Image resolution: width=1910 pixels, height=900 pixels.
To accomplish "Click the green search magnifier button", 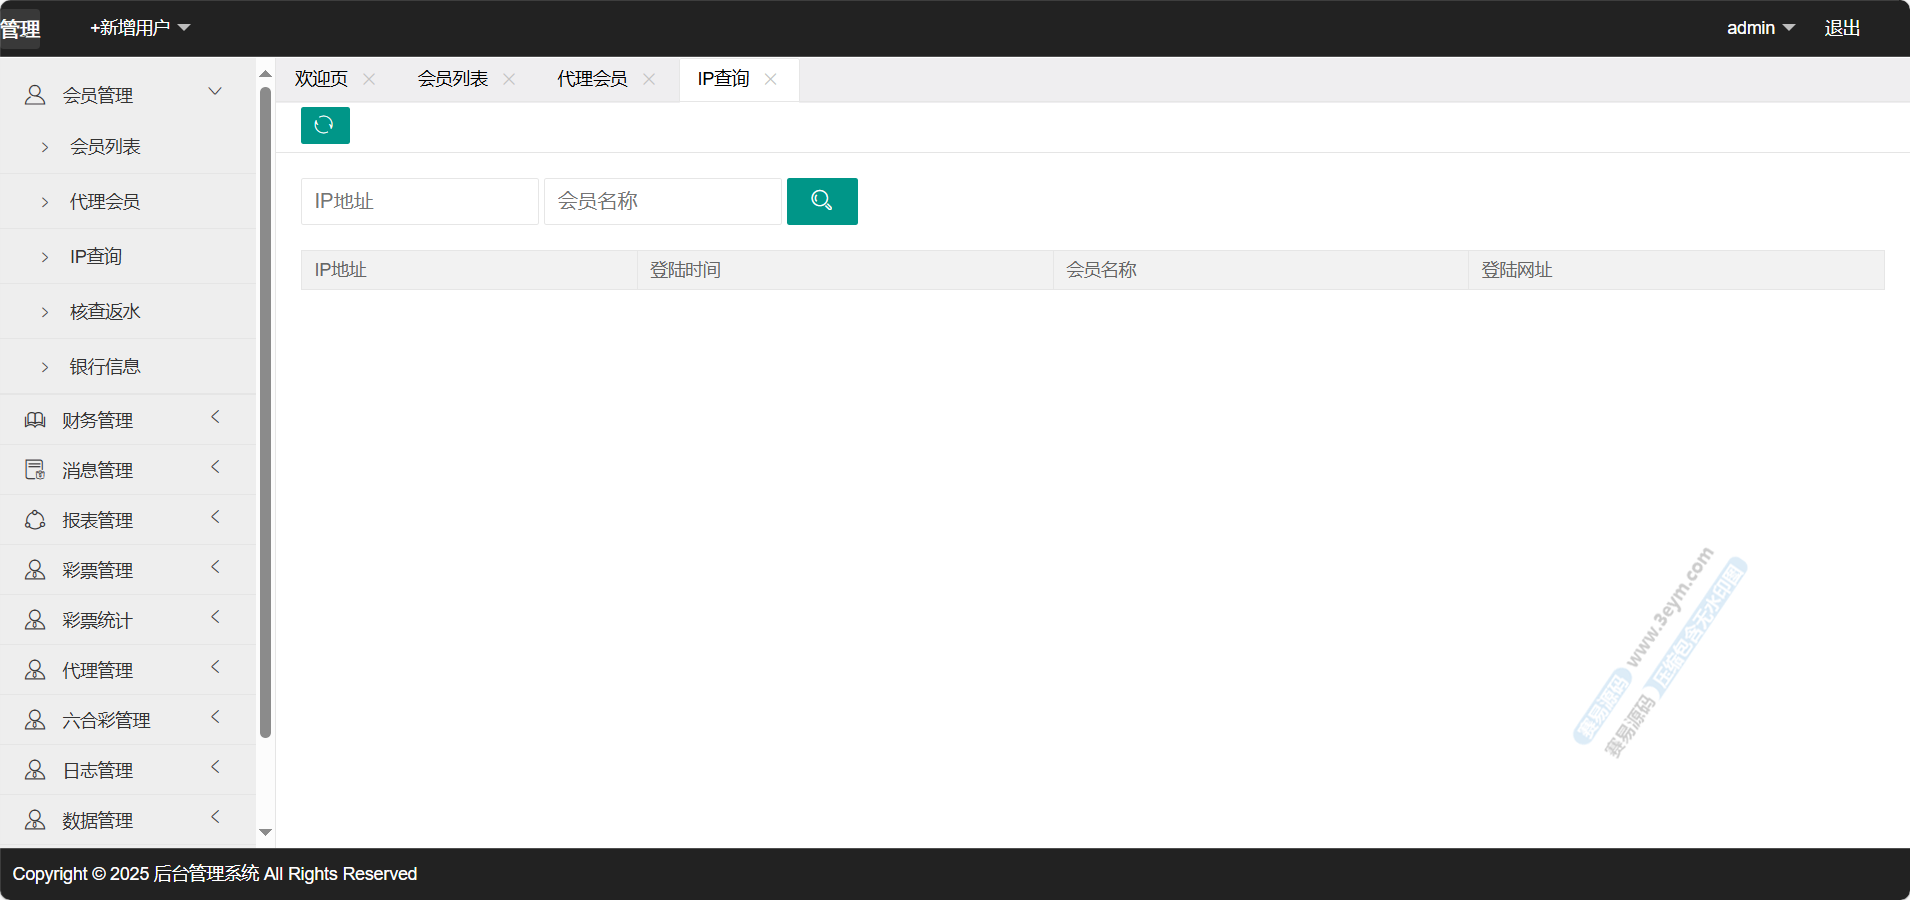I will [821, 201].
